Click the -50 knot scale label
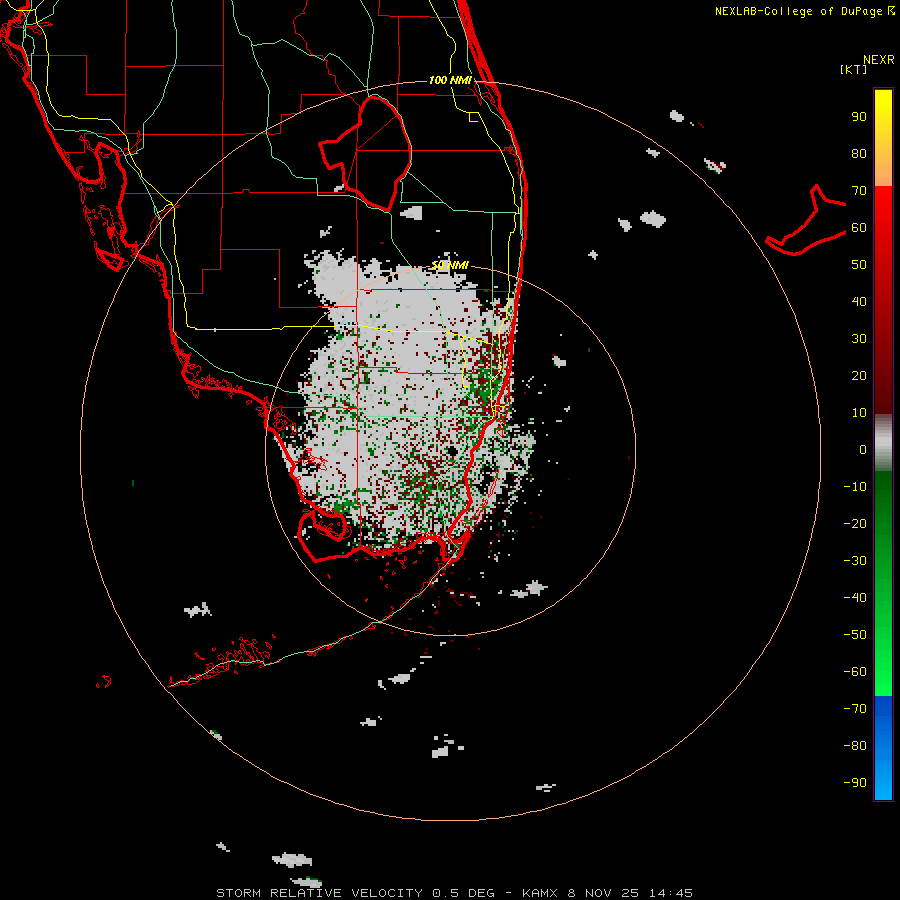 pos(855,635)
